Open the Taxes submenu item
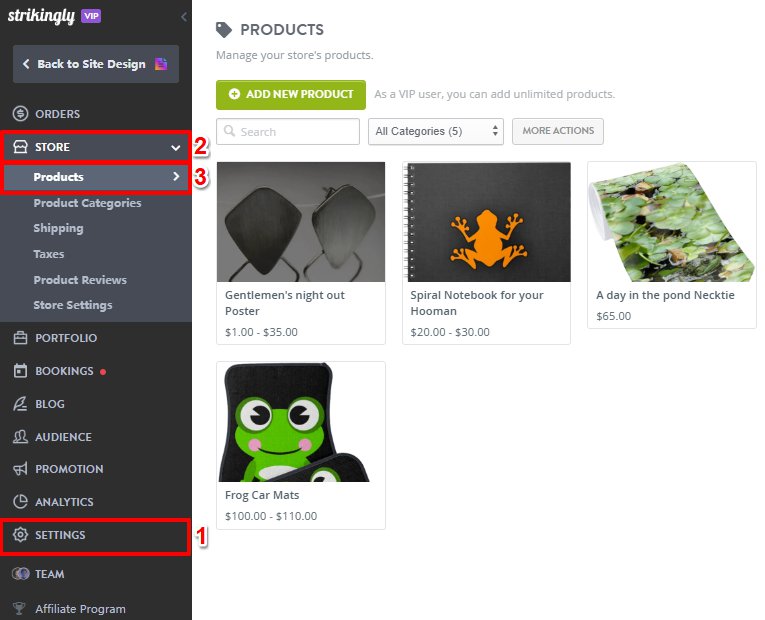 point(49,254)
